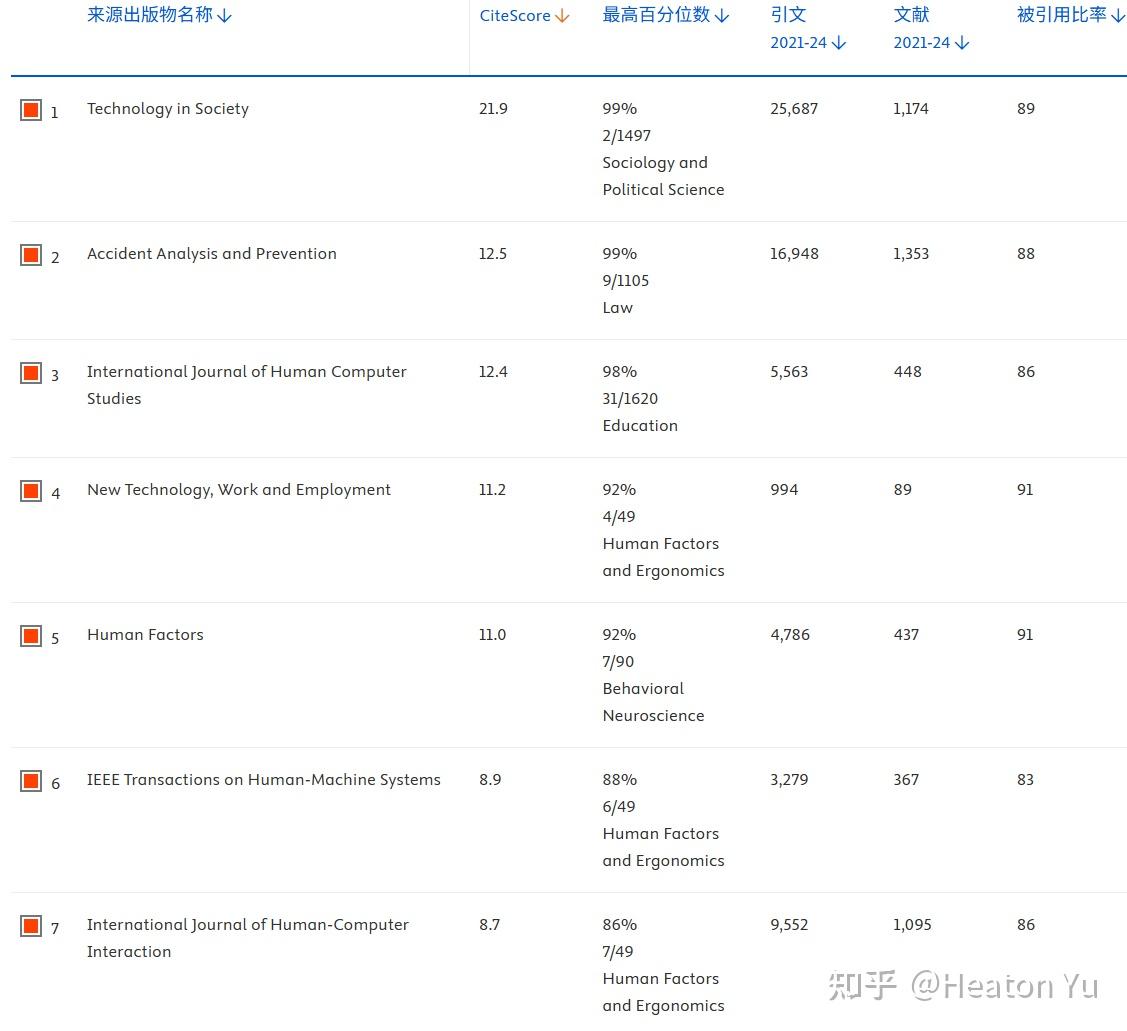Open the Accident Analysis and Prevention link
1127x1031 pixels.
pos(212,254)
